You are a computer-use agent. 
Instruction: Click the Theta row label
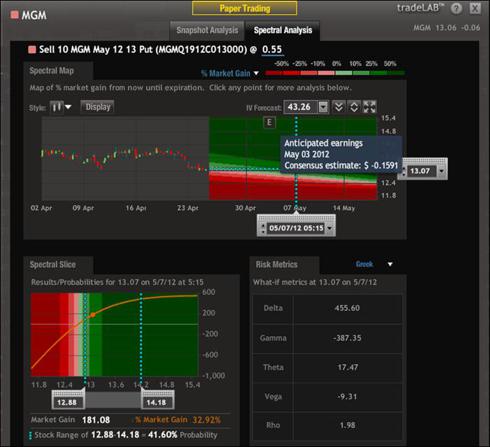pyautogui.click(x=273, y=367)
